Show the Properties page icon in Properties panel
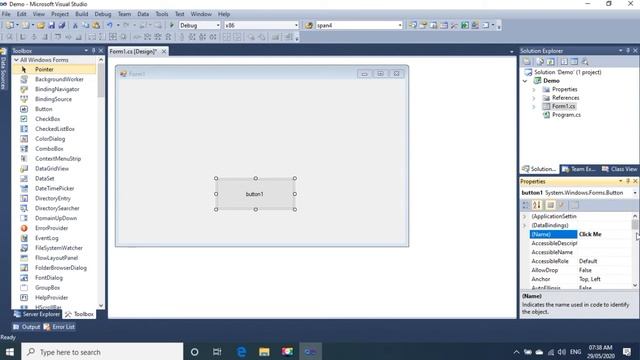Viewport: 640px width, 360px height. (x=574, y=205)
